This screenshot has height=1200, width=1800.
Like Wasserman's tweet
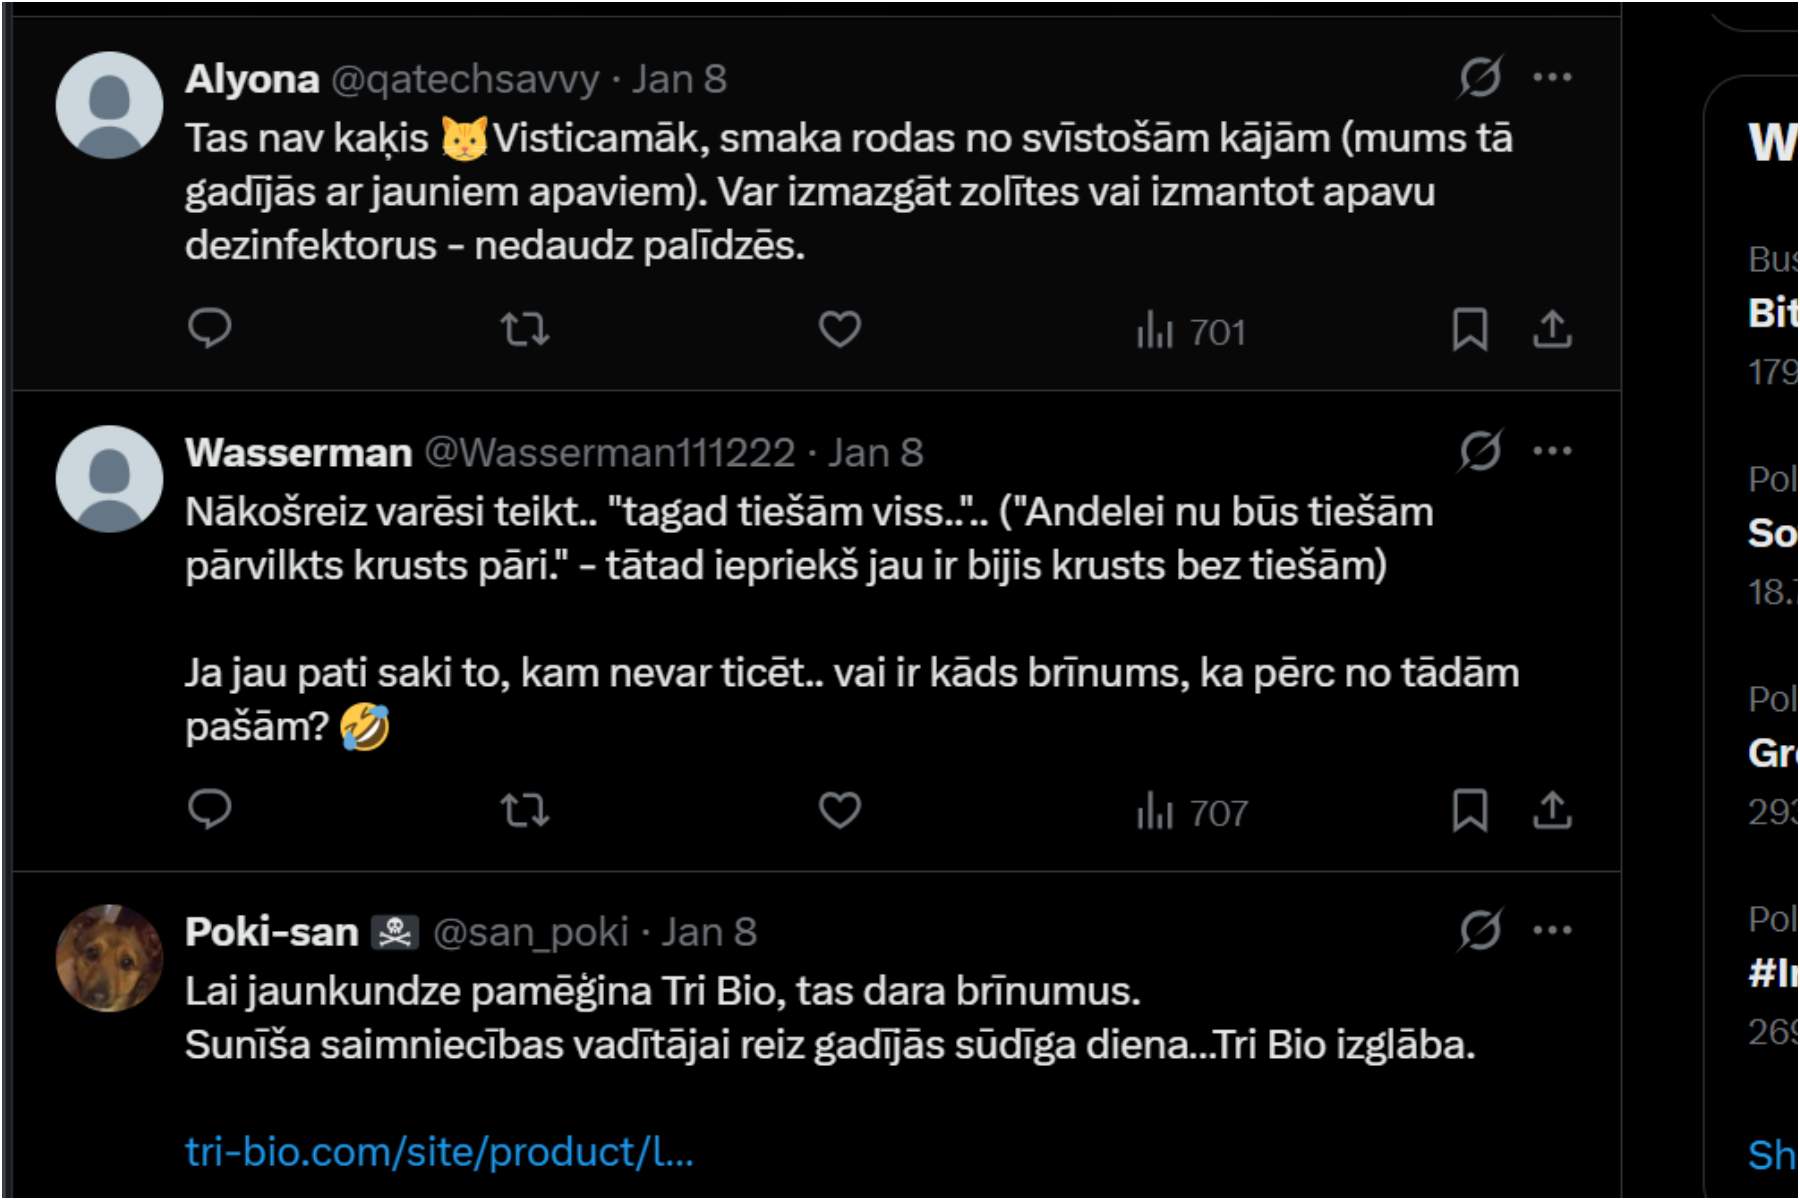click(x=839, y=809)
